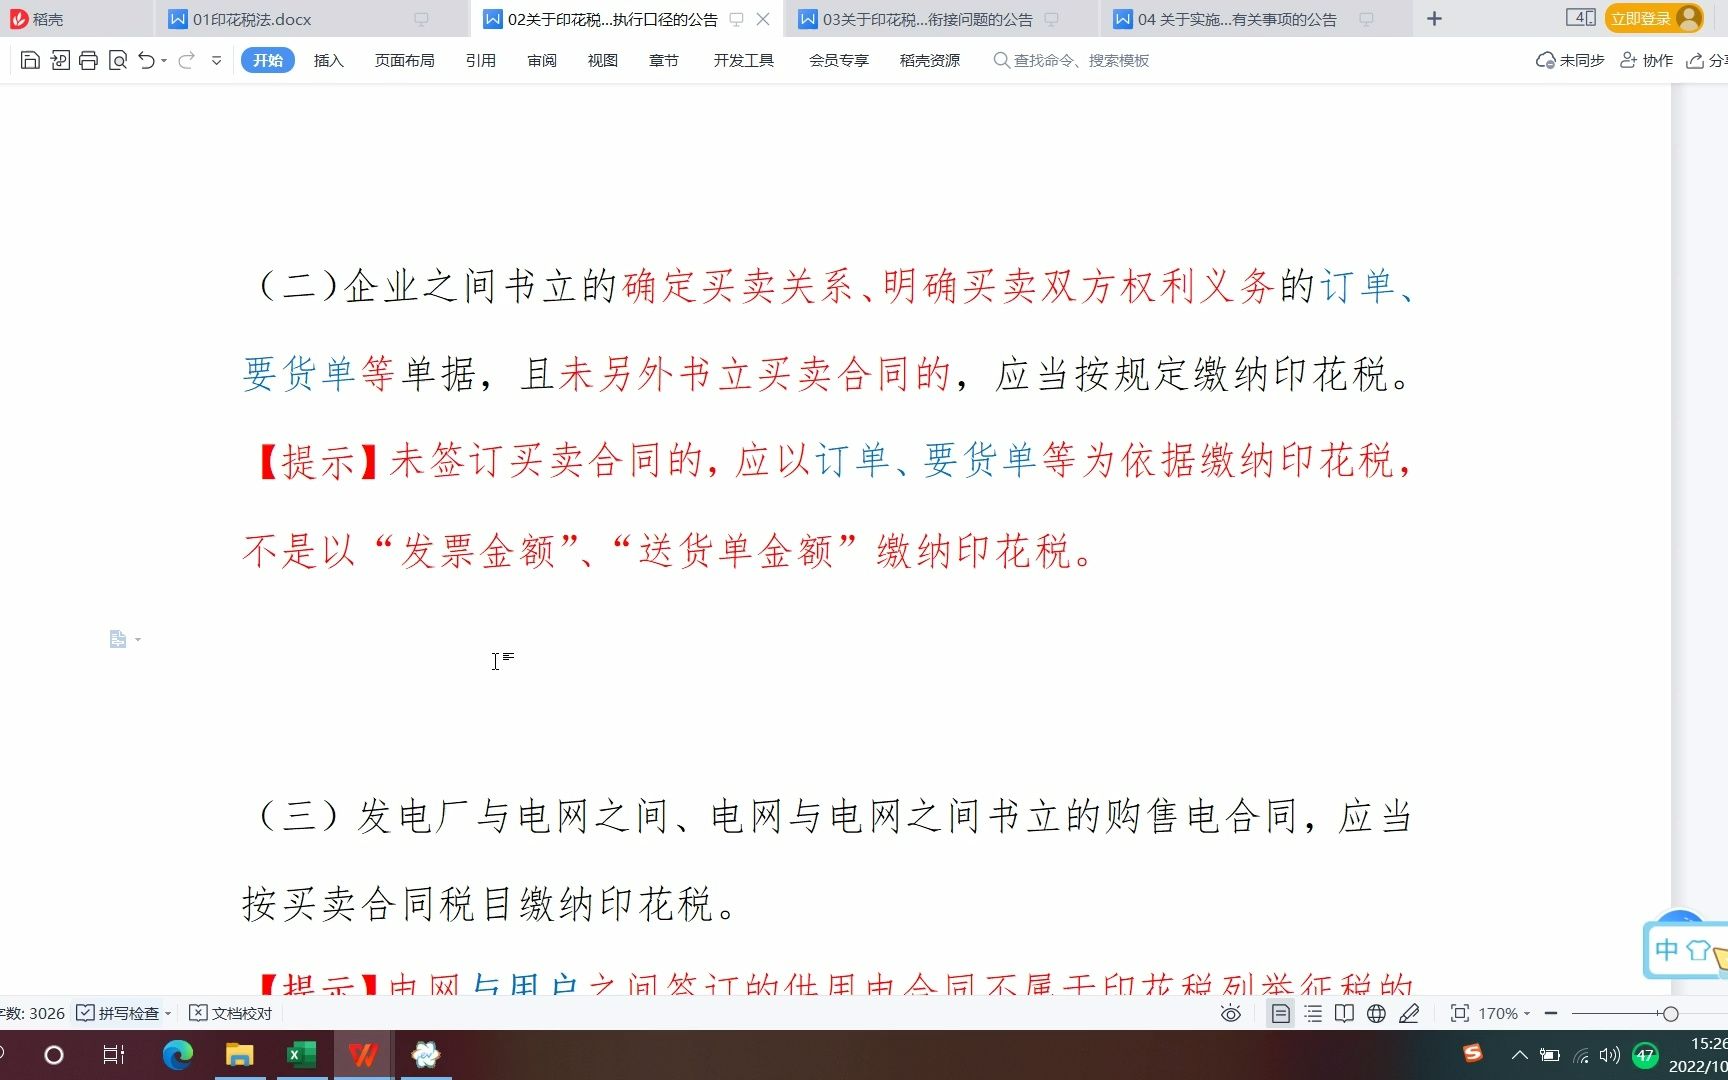The image size is (1728, 1080).
Task: Click the 未同步 cloud sync button
Action: [x=1570, y=61]
